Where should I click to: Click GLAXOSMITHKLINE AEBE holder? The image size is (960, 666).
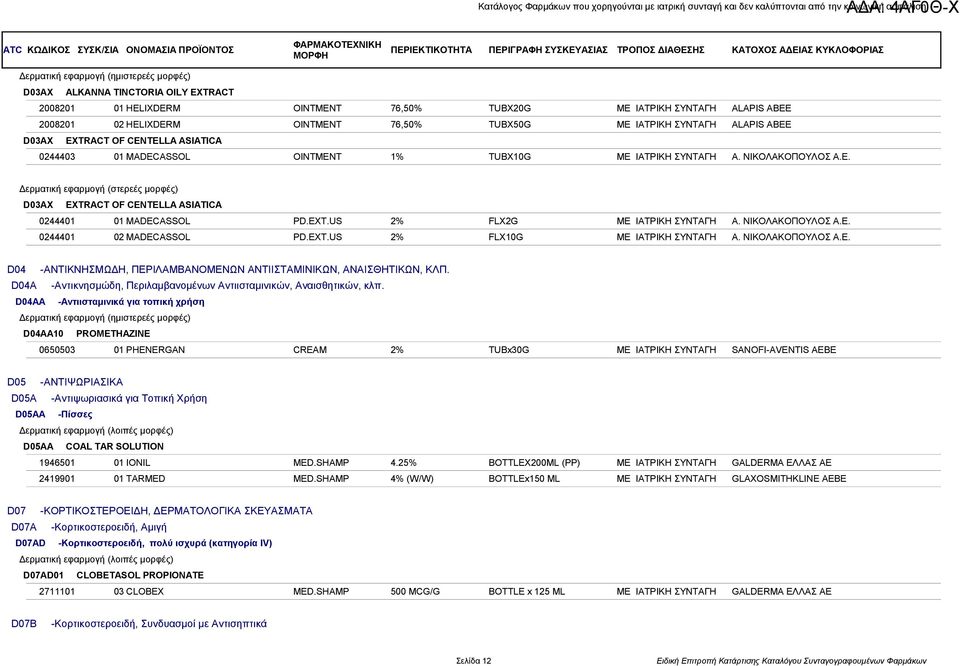[789, 479]
